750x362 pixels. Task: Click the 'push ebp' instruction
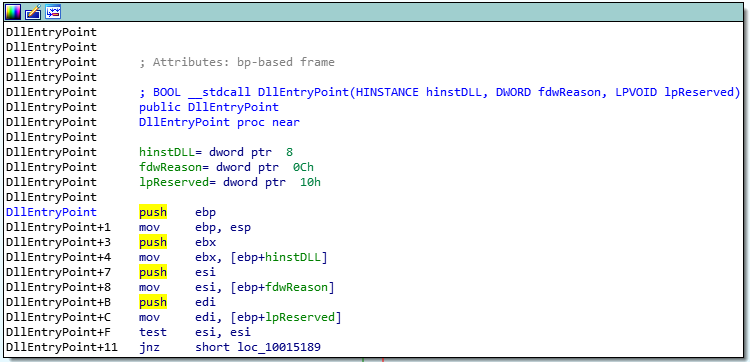[177, 212]
